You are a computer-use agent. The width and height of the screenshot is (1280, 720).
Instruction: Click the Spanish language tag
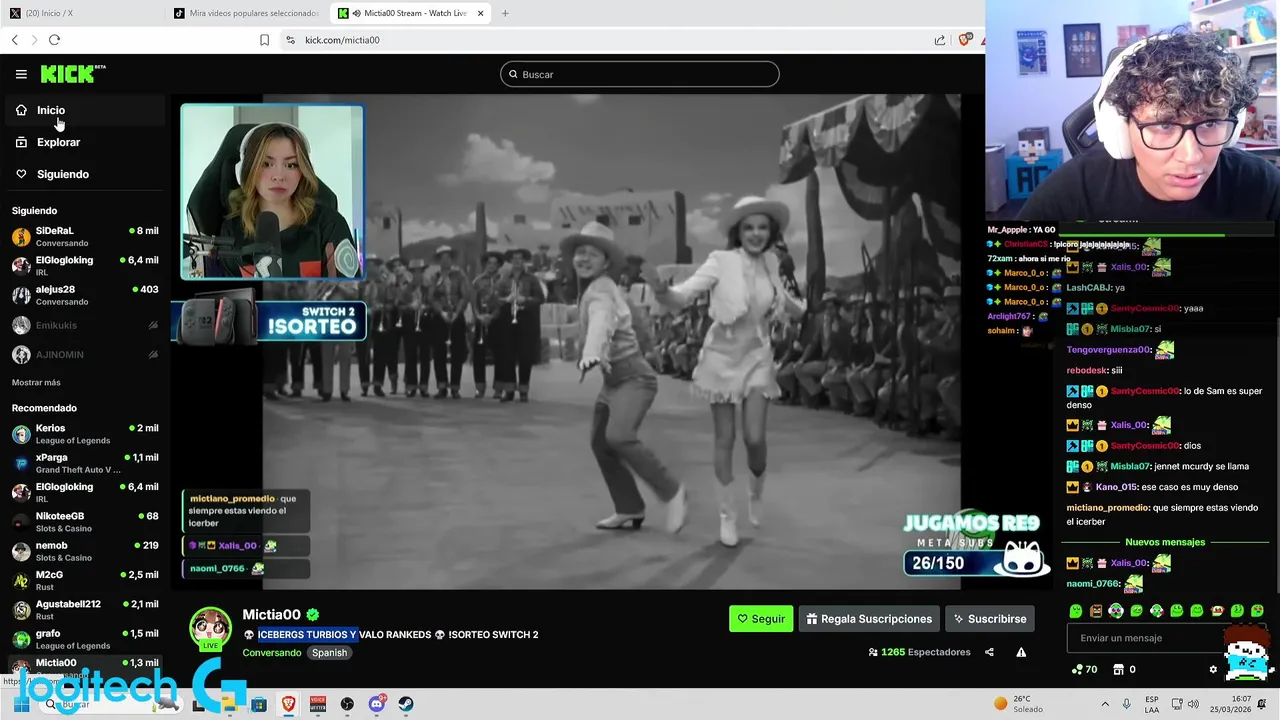point(329,653)
